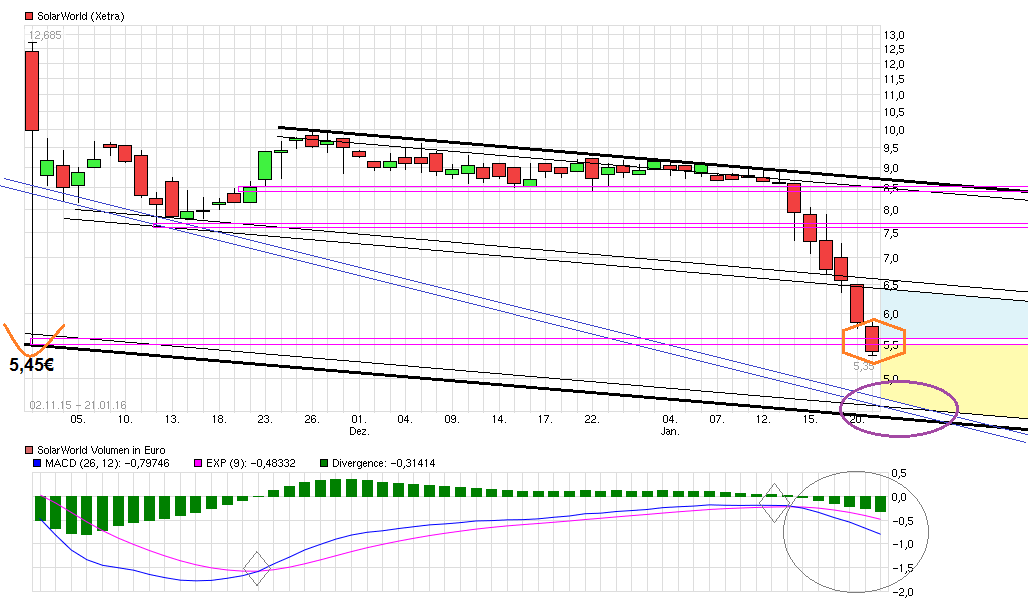The image size is (1028, 606).
Task: Click the 22. date axis label
Action: pyautogui.click(x=591, y=419)
